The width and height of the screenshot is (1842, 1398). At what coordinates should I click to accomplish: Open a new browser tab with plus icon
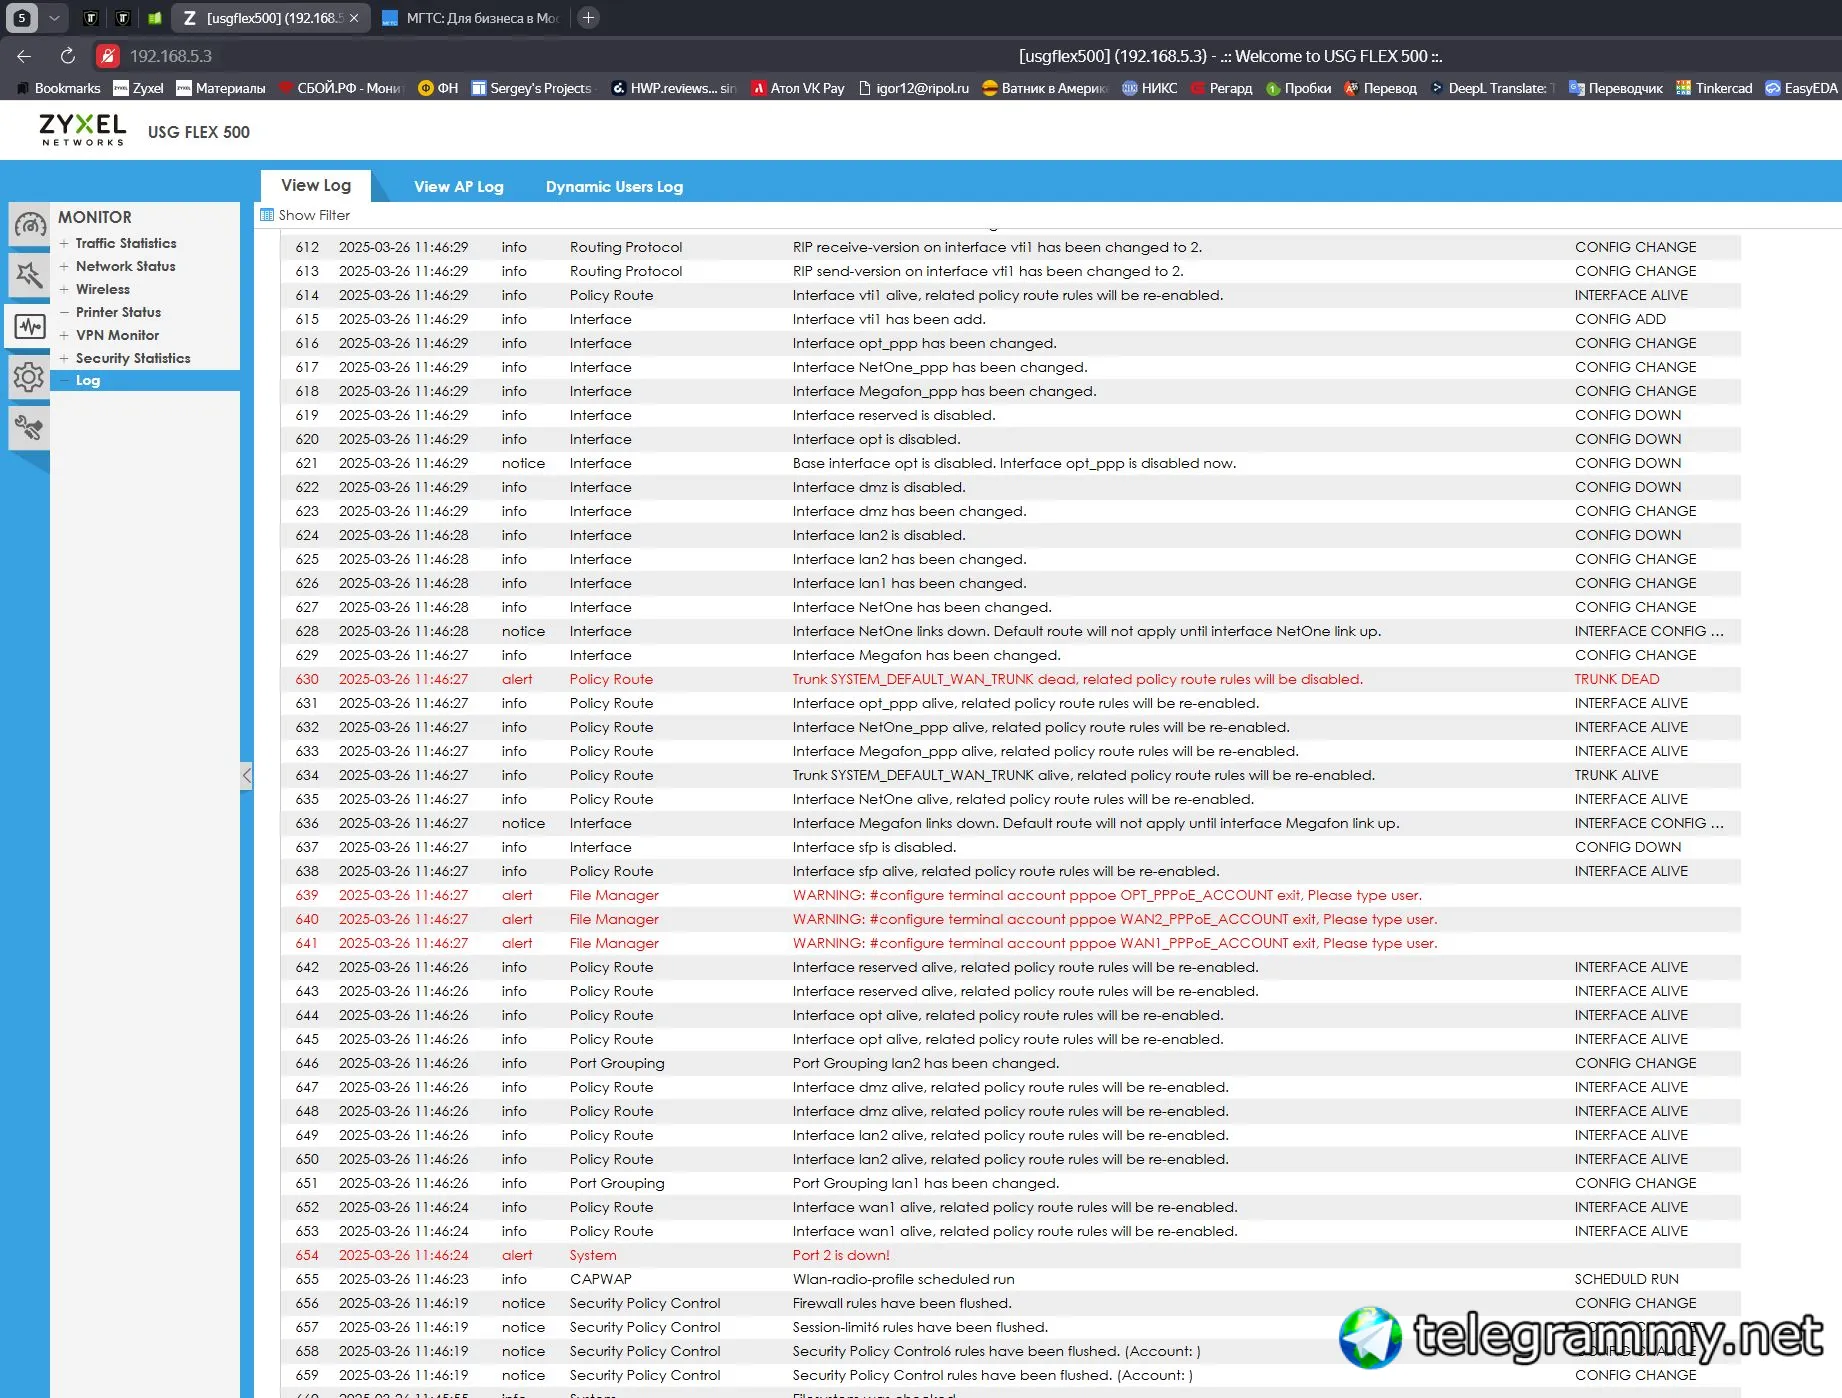tap(588, 17)
